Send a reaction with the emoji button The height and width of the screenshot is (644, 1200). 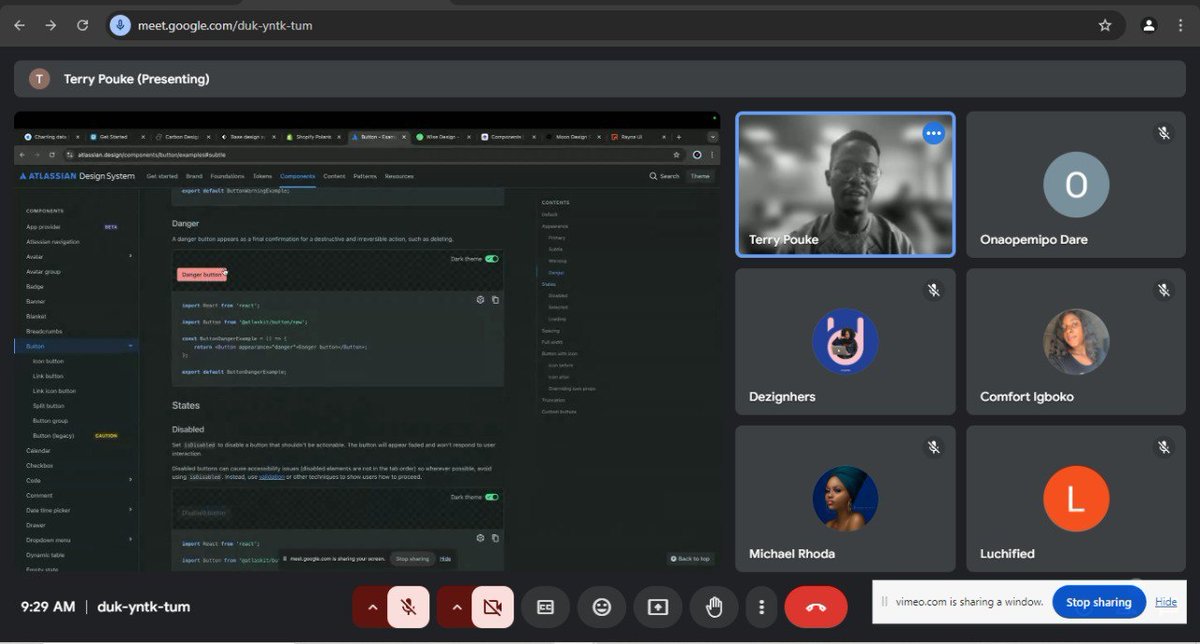coord(602,607)
